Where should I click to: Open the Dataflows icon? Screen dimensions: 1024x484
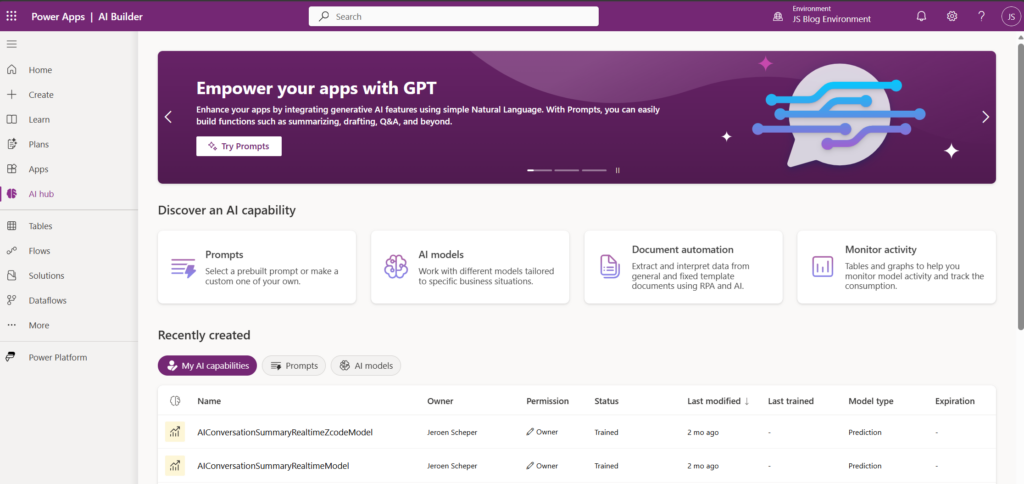pyautogui.click(x=12, y=300)
